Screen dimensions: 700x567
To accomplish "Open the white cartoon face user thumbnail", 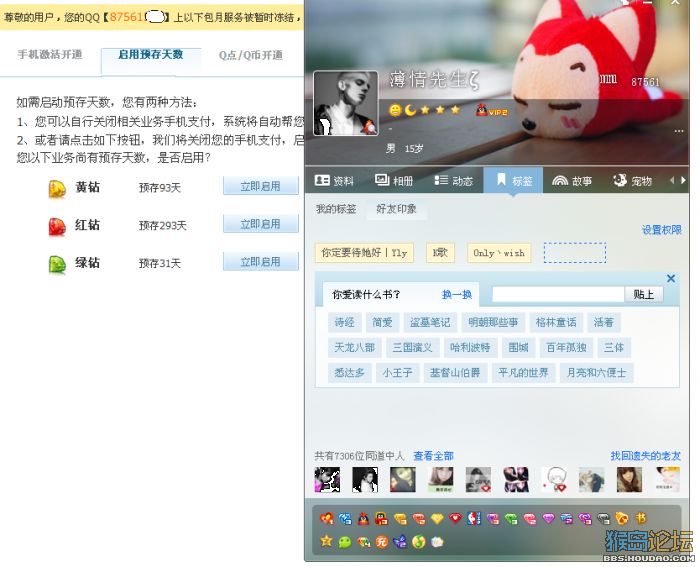I will pos(554,480).
